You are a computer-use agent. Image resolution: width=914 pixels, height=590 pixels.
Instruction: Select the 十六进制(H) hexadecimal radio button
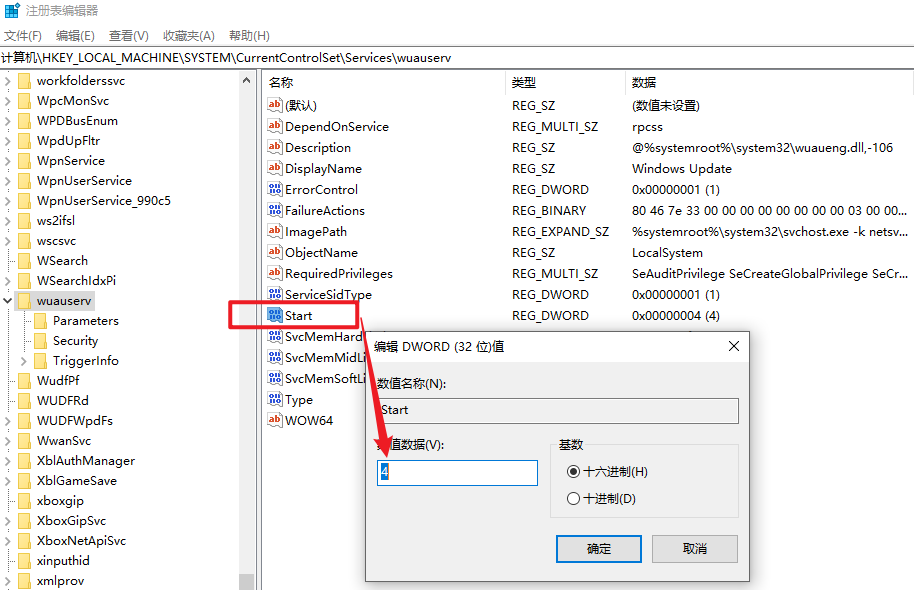pyautogui.click(x=574, y=472)
